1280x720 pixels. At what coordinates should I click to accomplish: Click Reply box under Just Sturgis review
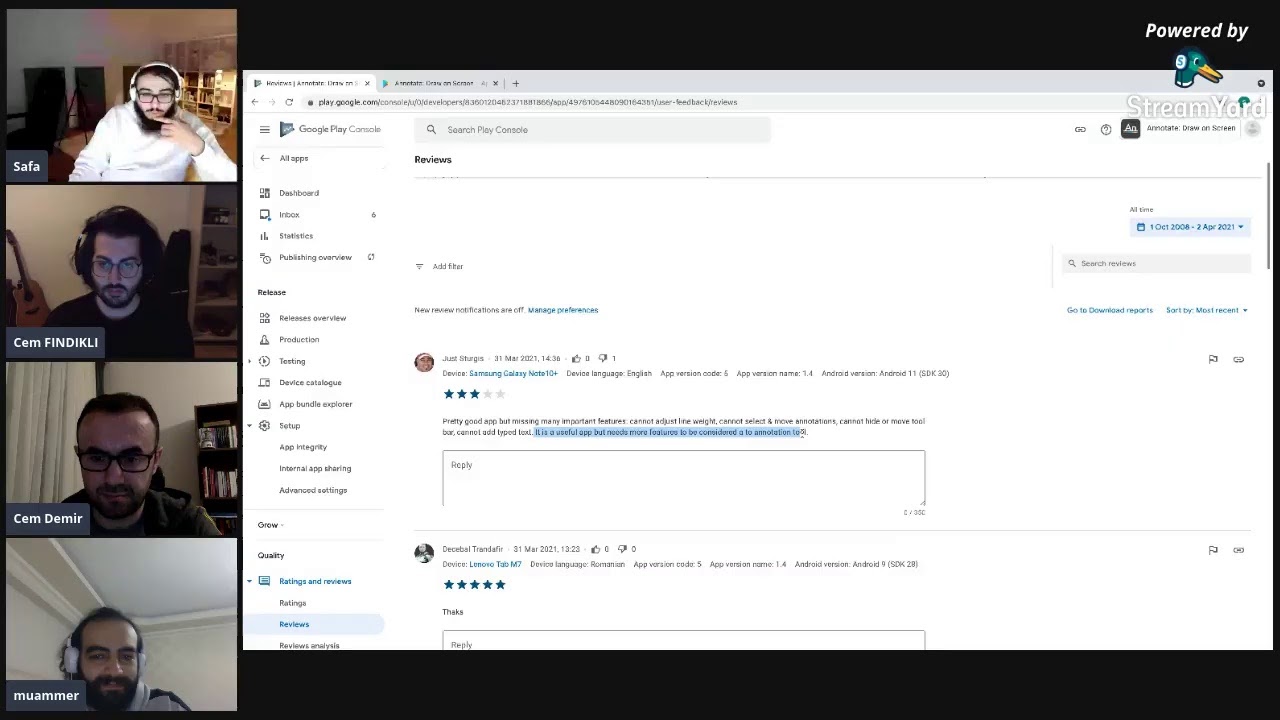click(684, 478)
